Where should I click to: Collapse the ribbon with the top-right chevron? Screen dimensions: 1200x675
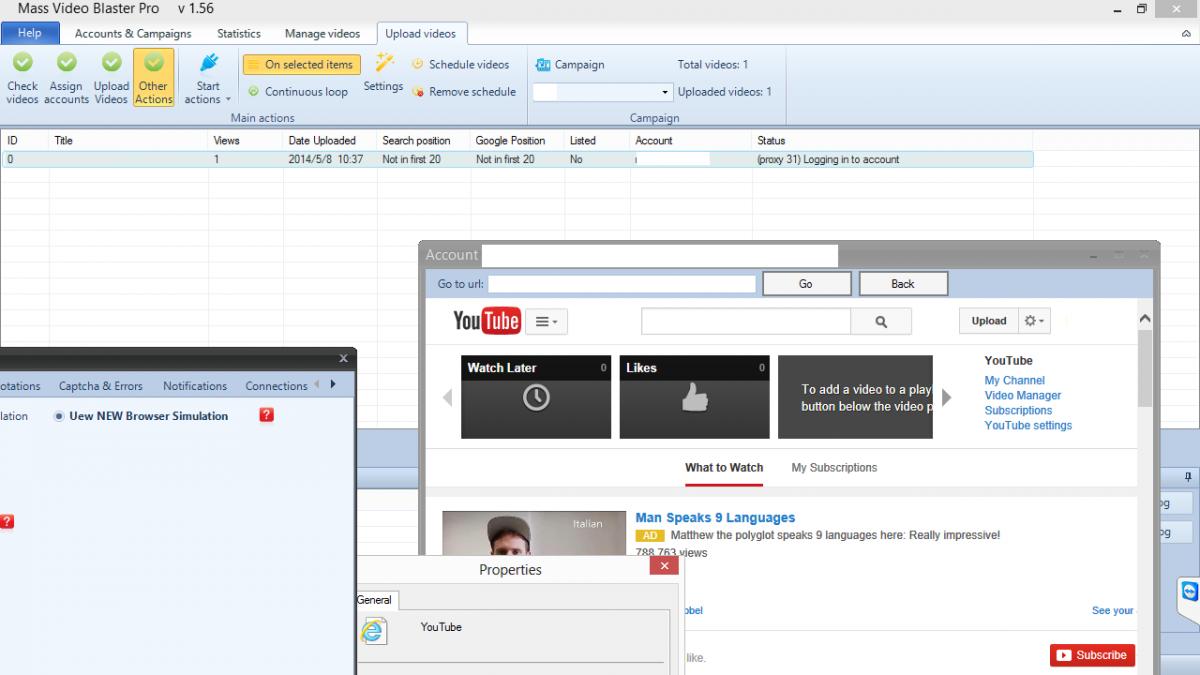(1186, 33)
